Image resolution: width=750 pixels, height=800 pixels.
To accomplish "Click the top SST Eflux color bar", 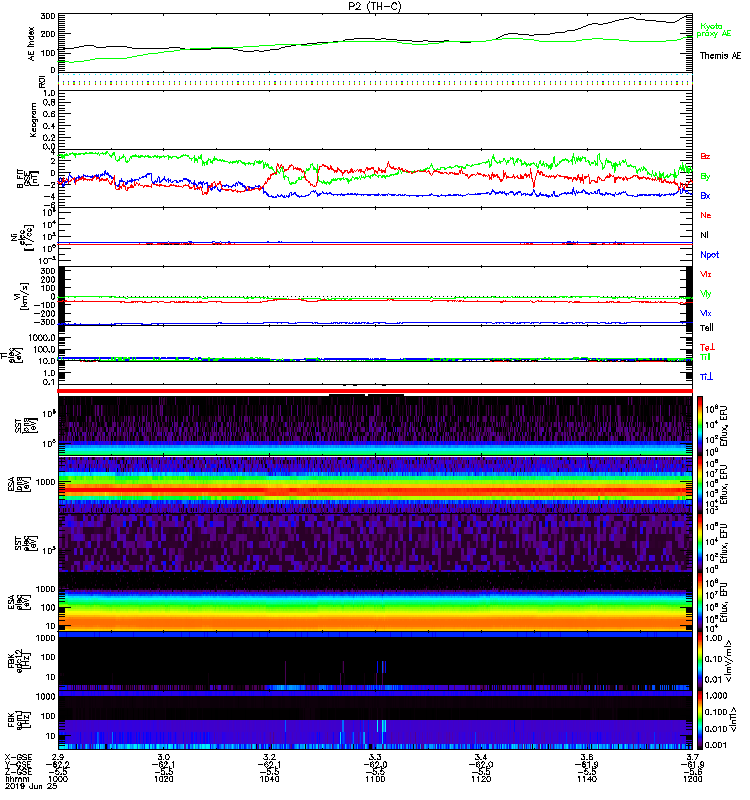I will point(701,427).
